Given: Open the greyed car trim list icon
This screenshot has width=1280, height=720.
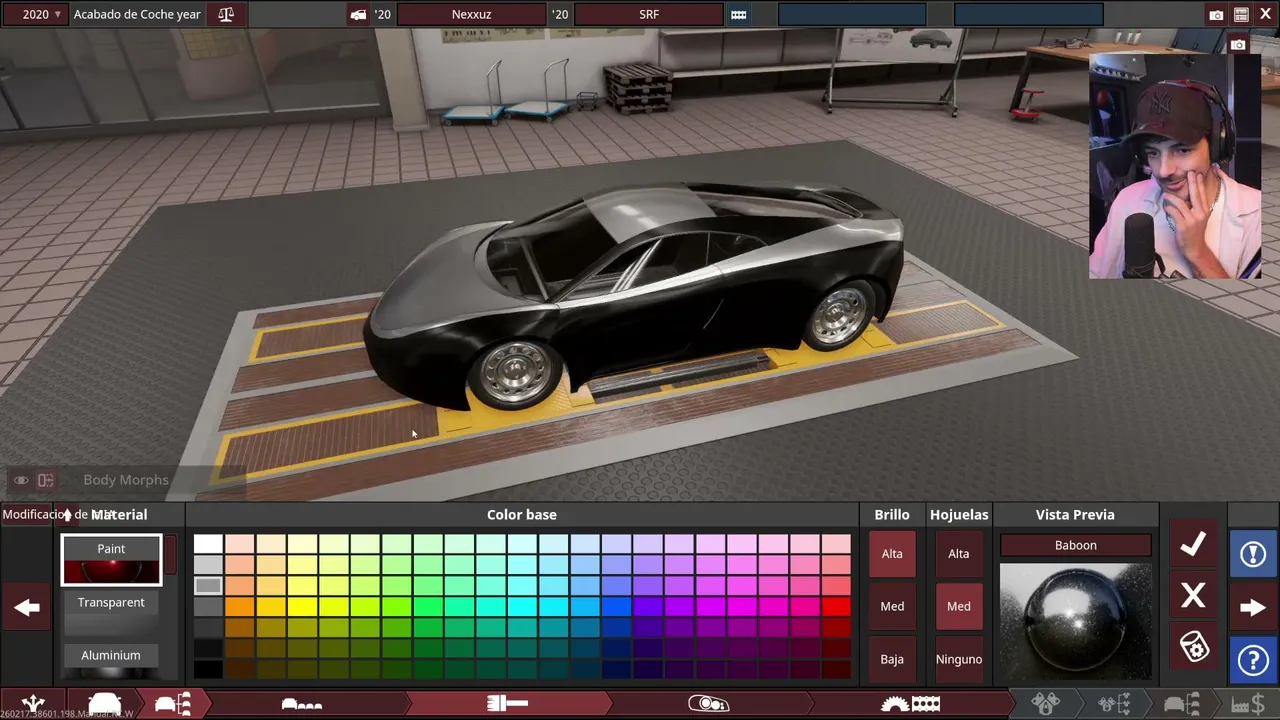Looking at the screenshot, I should click(1181, 704).
